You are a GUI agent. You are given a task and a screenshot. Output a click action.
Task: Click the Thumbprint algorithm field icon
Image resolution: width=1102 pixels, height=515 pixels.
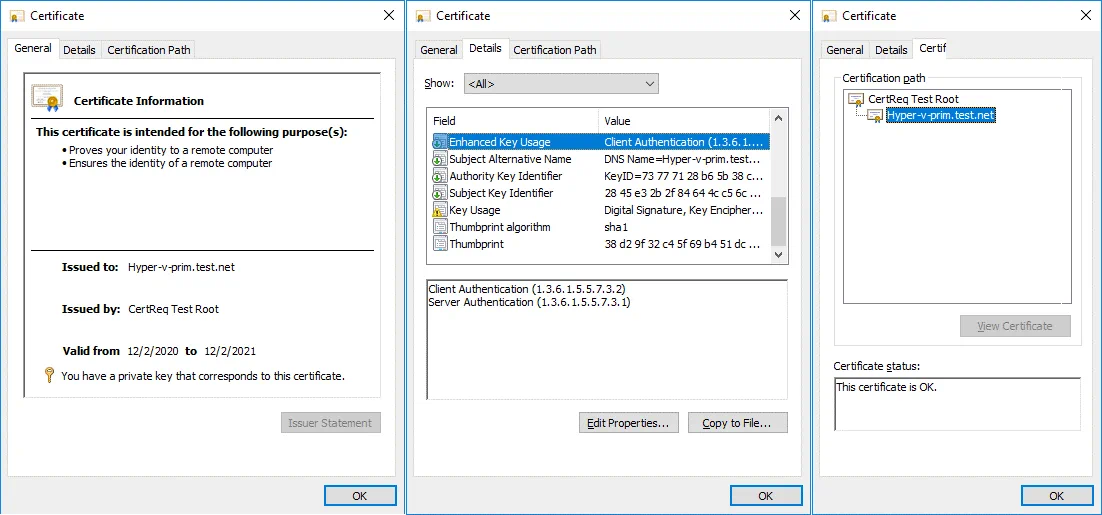(439, 227)
